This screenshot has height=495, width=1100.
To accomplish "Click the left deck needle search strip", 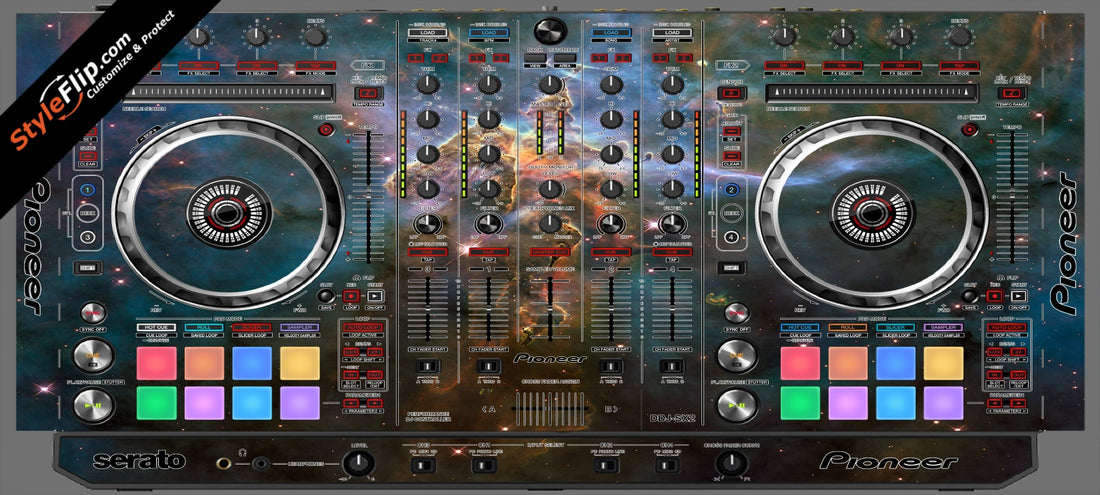I will (228, 93).
